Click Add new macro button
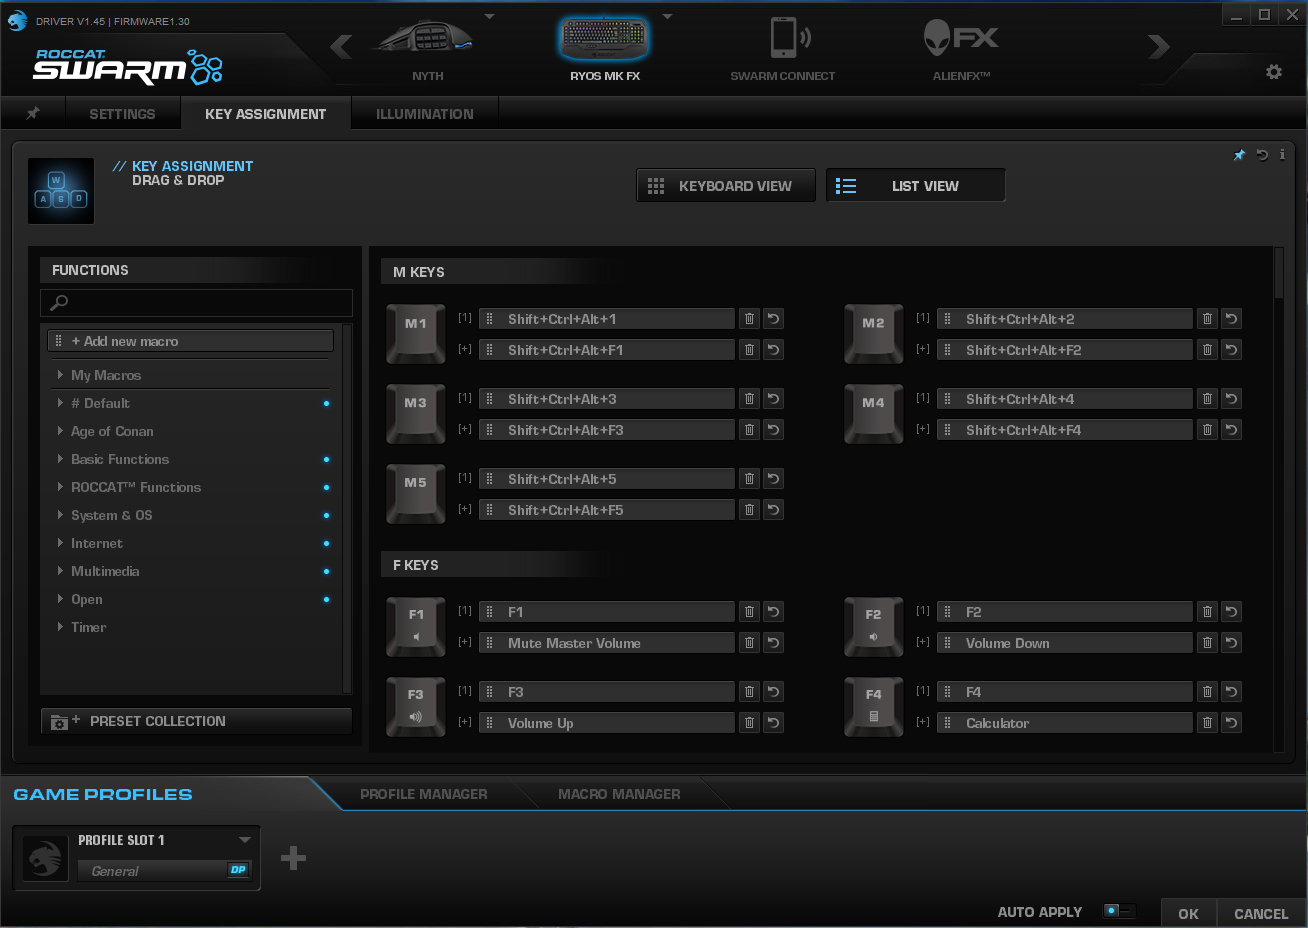This screenshot has height=928, width=1308. coord(190,341)
